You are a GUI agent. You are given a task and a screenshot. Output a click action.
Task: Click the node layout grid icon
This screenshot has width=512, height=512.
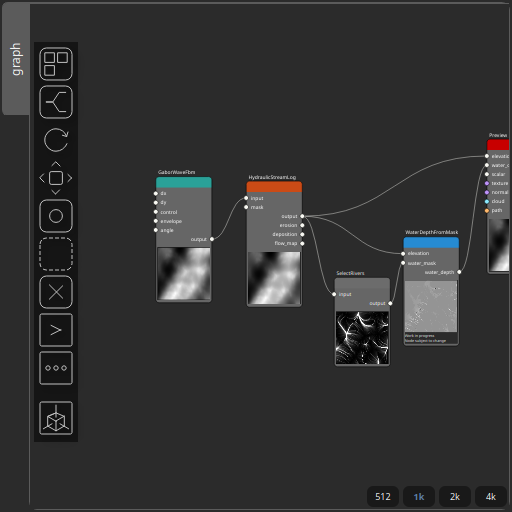point(56,64)
